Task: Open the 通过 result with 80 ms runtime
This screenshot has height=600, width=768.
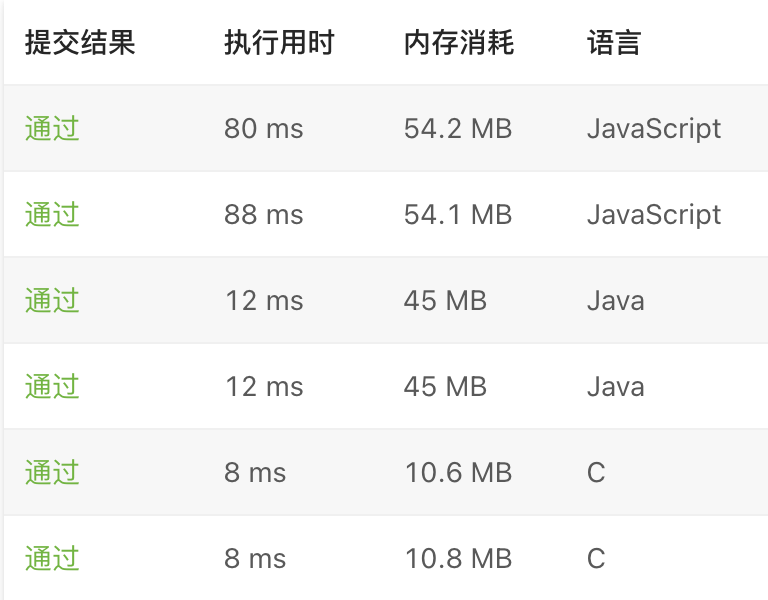Action: 52,129
